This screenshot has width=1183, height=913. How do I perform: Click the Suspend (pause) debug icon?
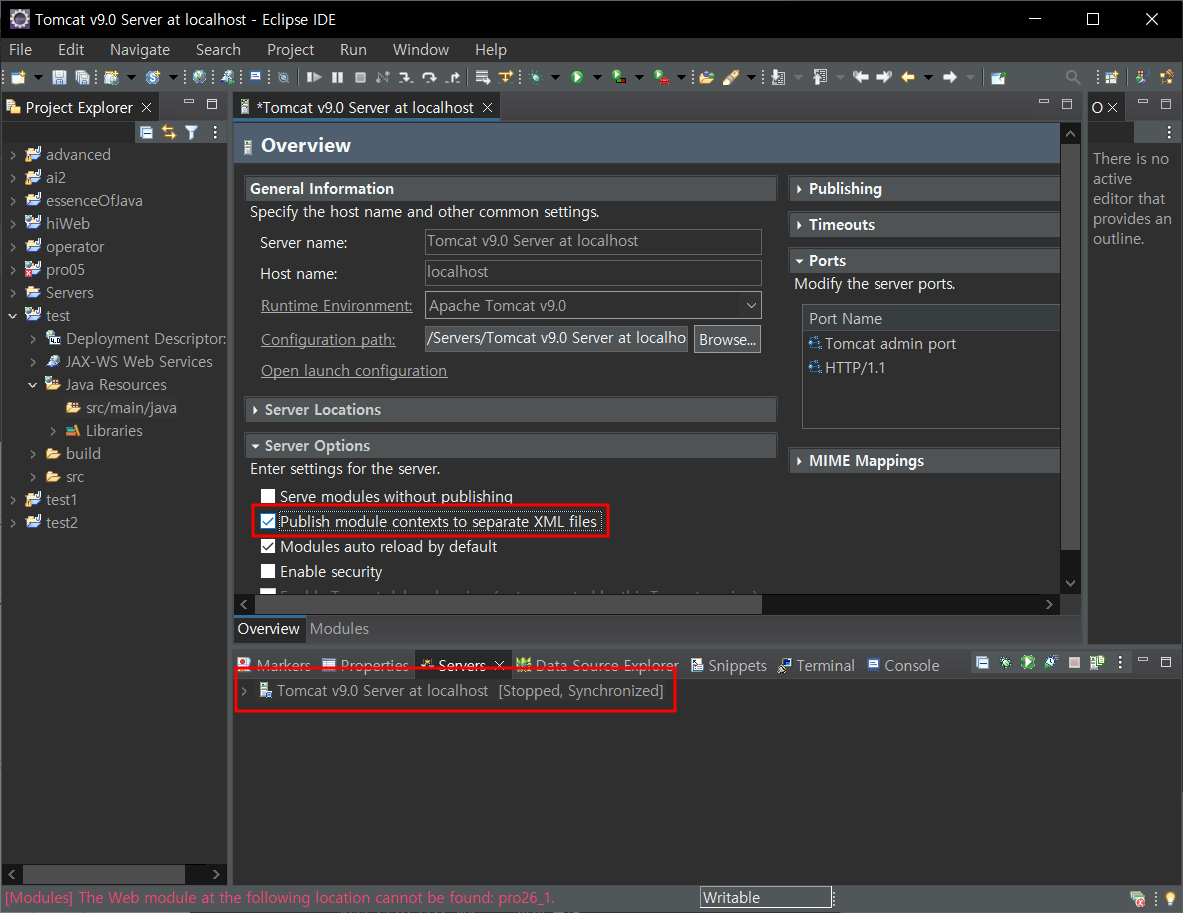337,77
